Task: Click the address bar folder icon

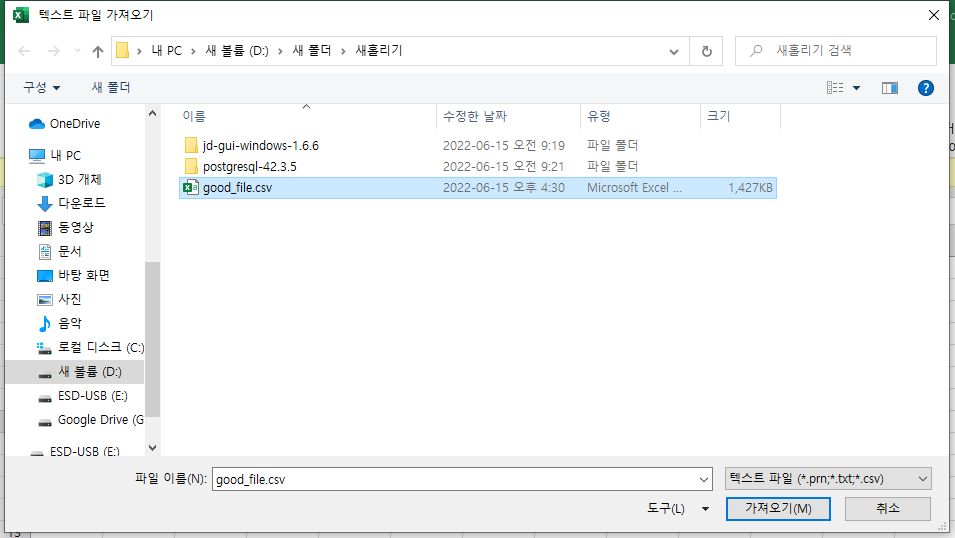Action: pos(122,51)
